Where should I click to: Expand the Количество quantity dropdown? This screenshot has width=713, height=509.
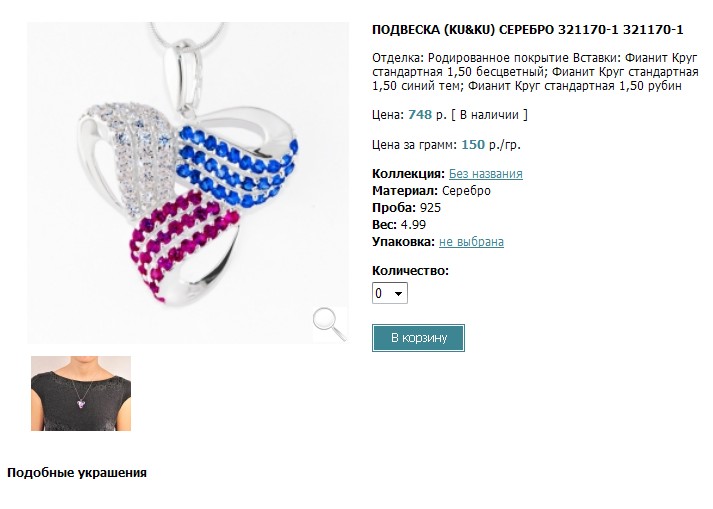[x=390, y=293]
